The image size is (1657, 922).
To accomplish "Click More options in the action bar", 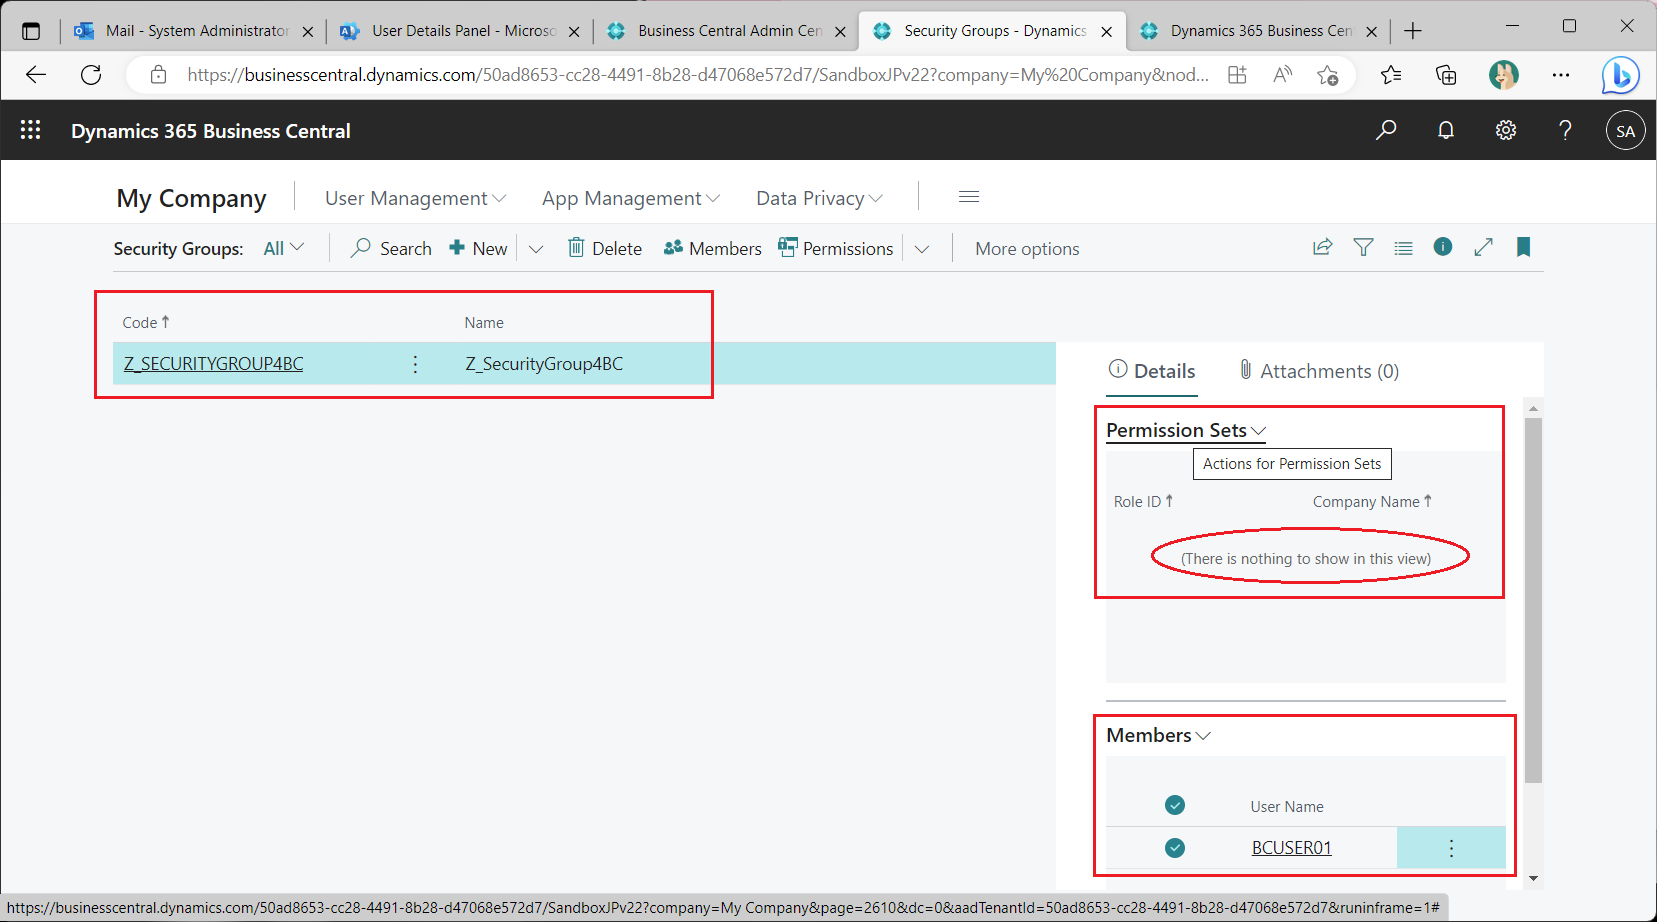I will pos(1026,248).
